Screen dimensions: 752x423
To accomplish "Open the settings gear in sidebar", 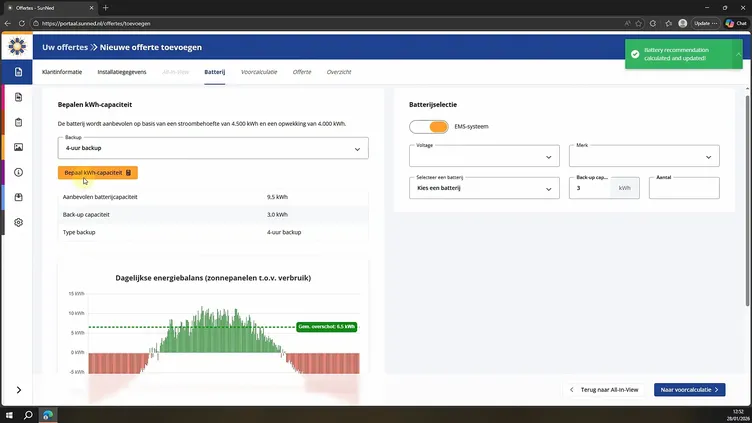I will click(18, 222).
